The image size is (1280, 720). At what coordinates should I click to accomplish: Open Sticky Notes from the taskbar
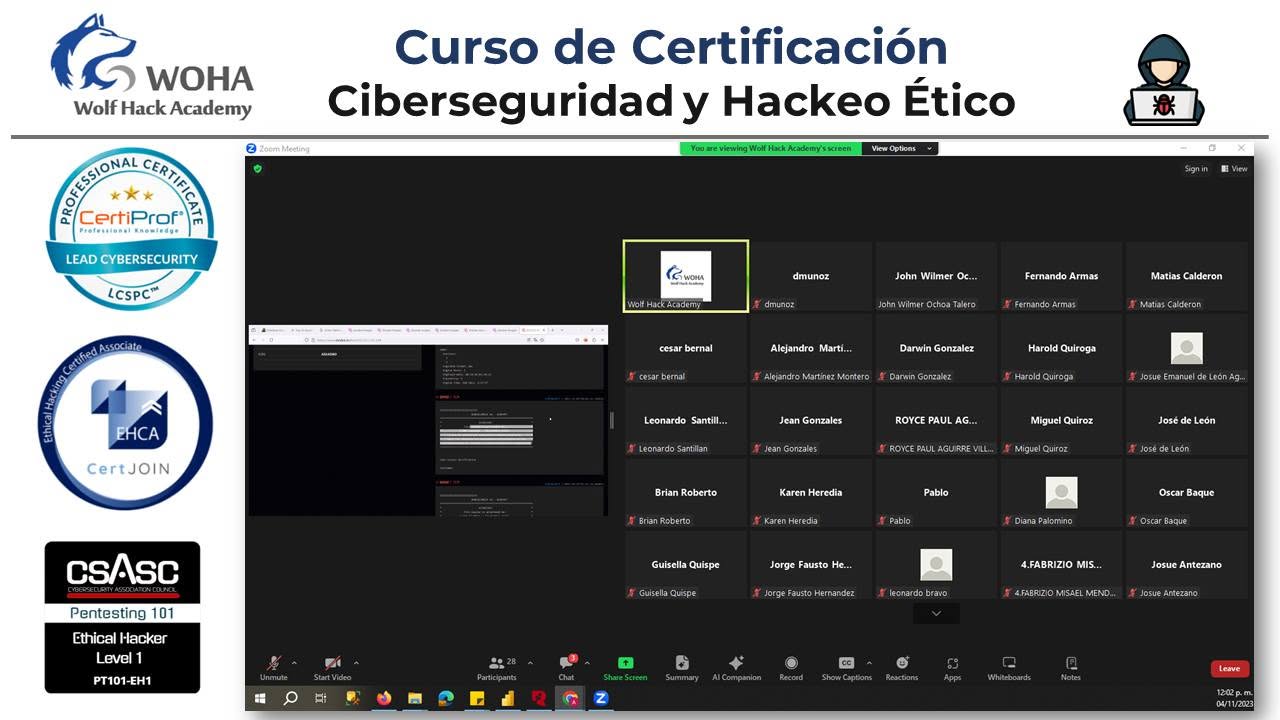[x=477, y=698]
